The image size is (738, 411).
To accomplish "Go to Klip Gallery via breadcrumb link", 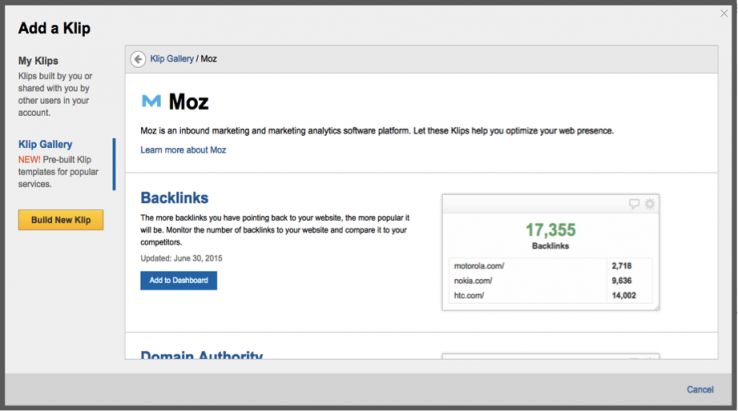I will 172,59.
